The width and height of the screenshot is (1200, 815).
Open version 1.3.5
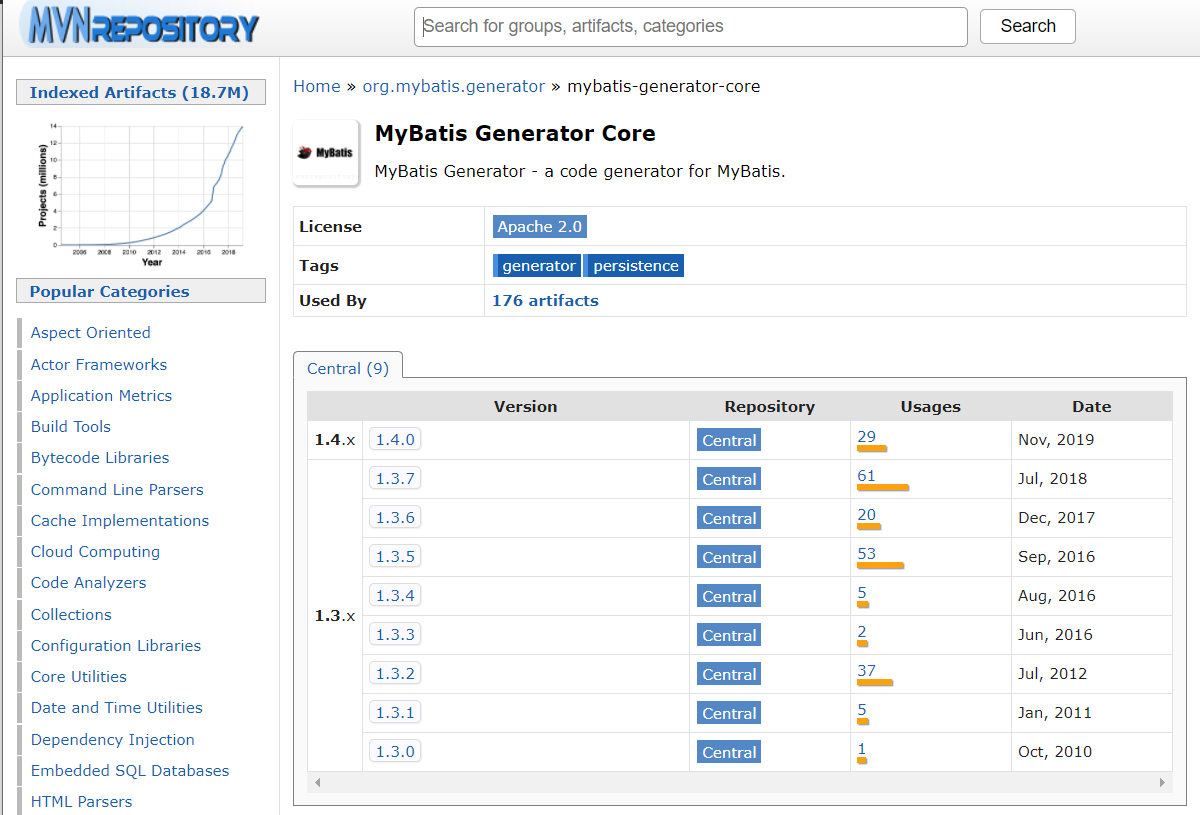[395, 556]
